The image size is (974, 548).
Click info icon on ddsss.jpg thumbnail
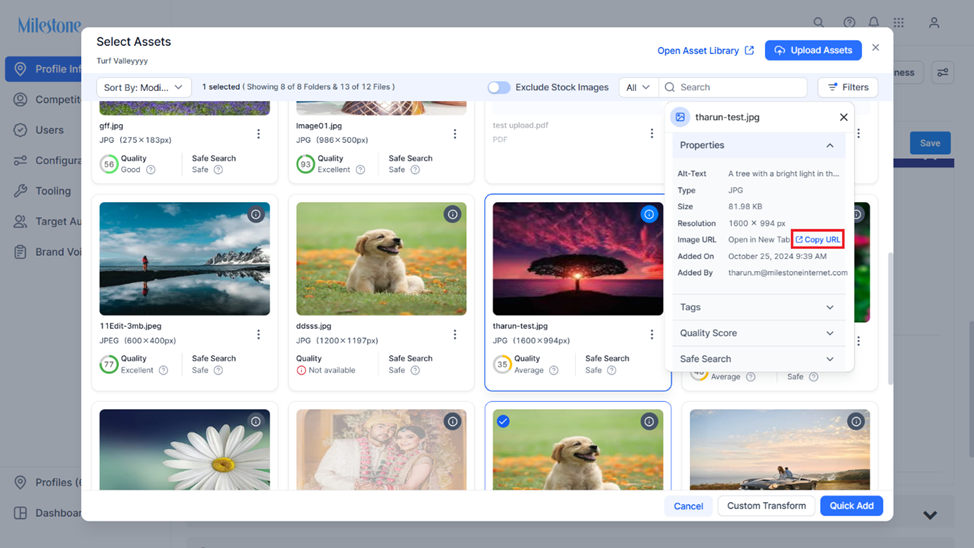452,214
